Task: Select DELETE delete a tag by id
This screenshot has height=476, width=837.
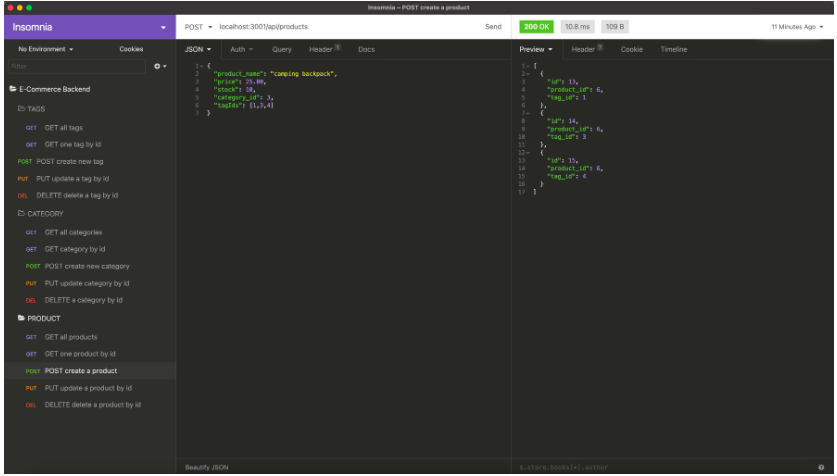Action: pos(77,195)
